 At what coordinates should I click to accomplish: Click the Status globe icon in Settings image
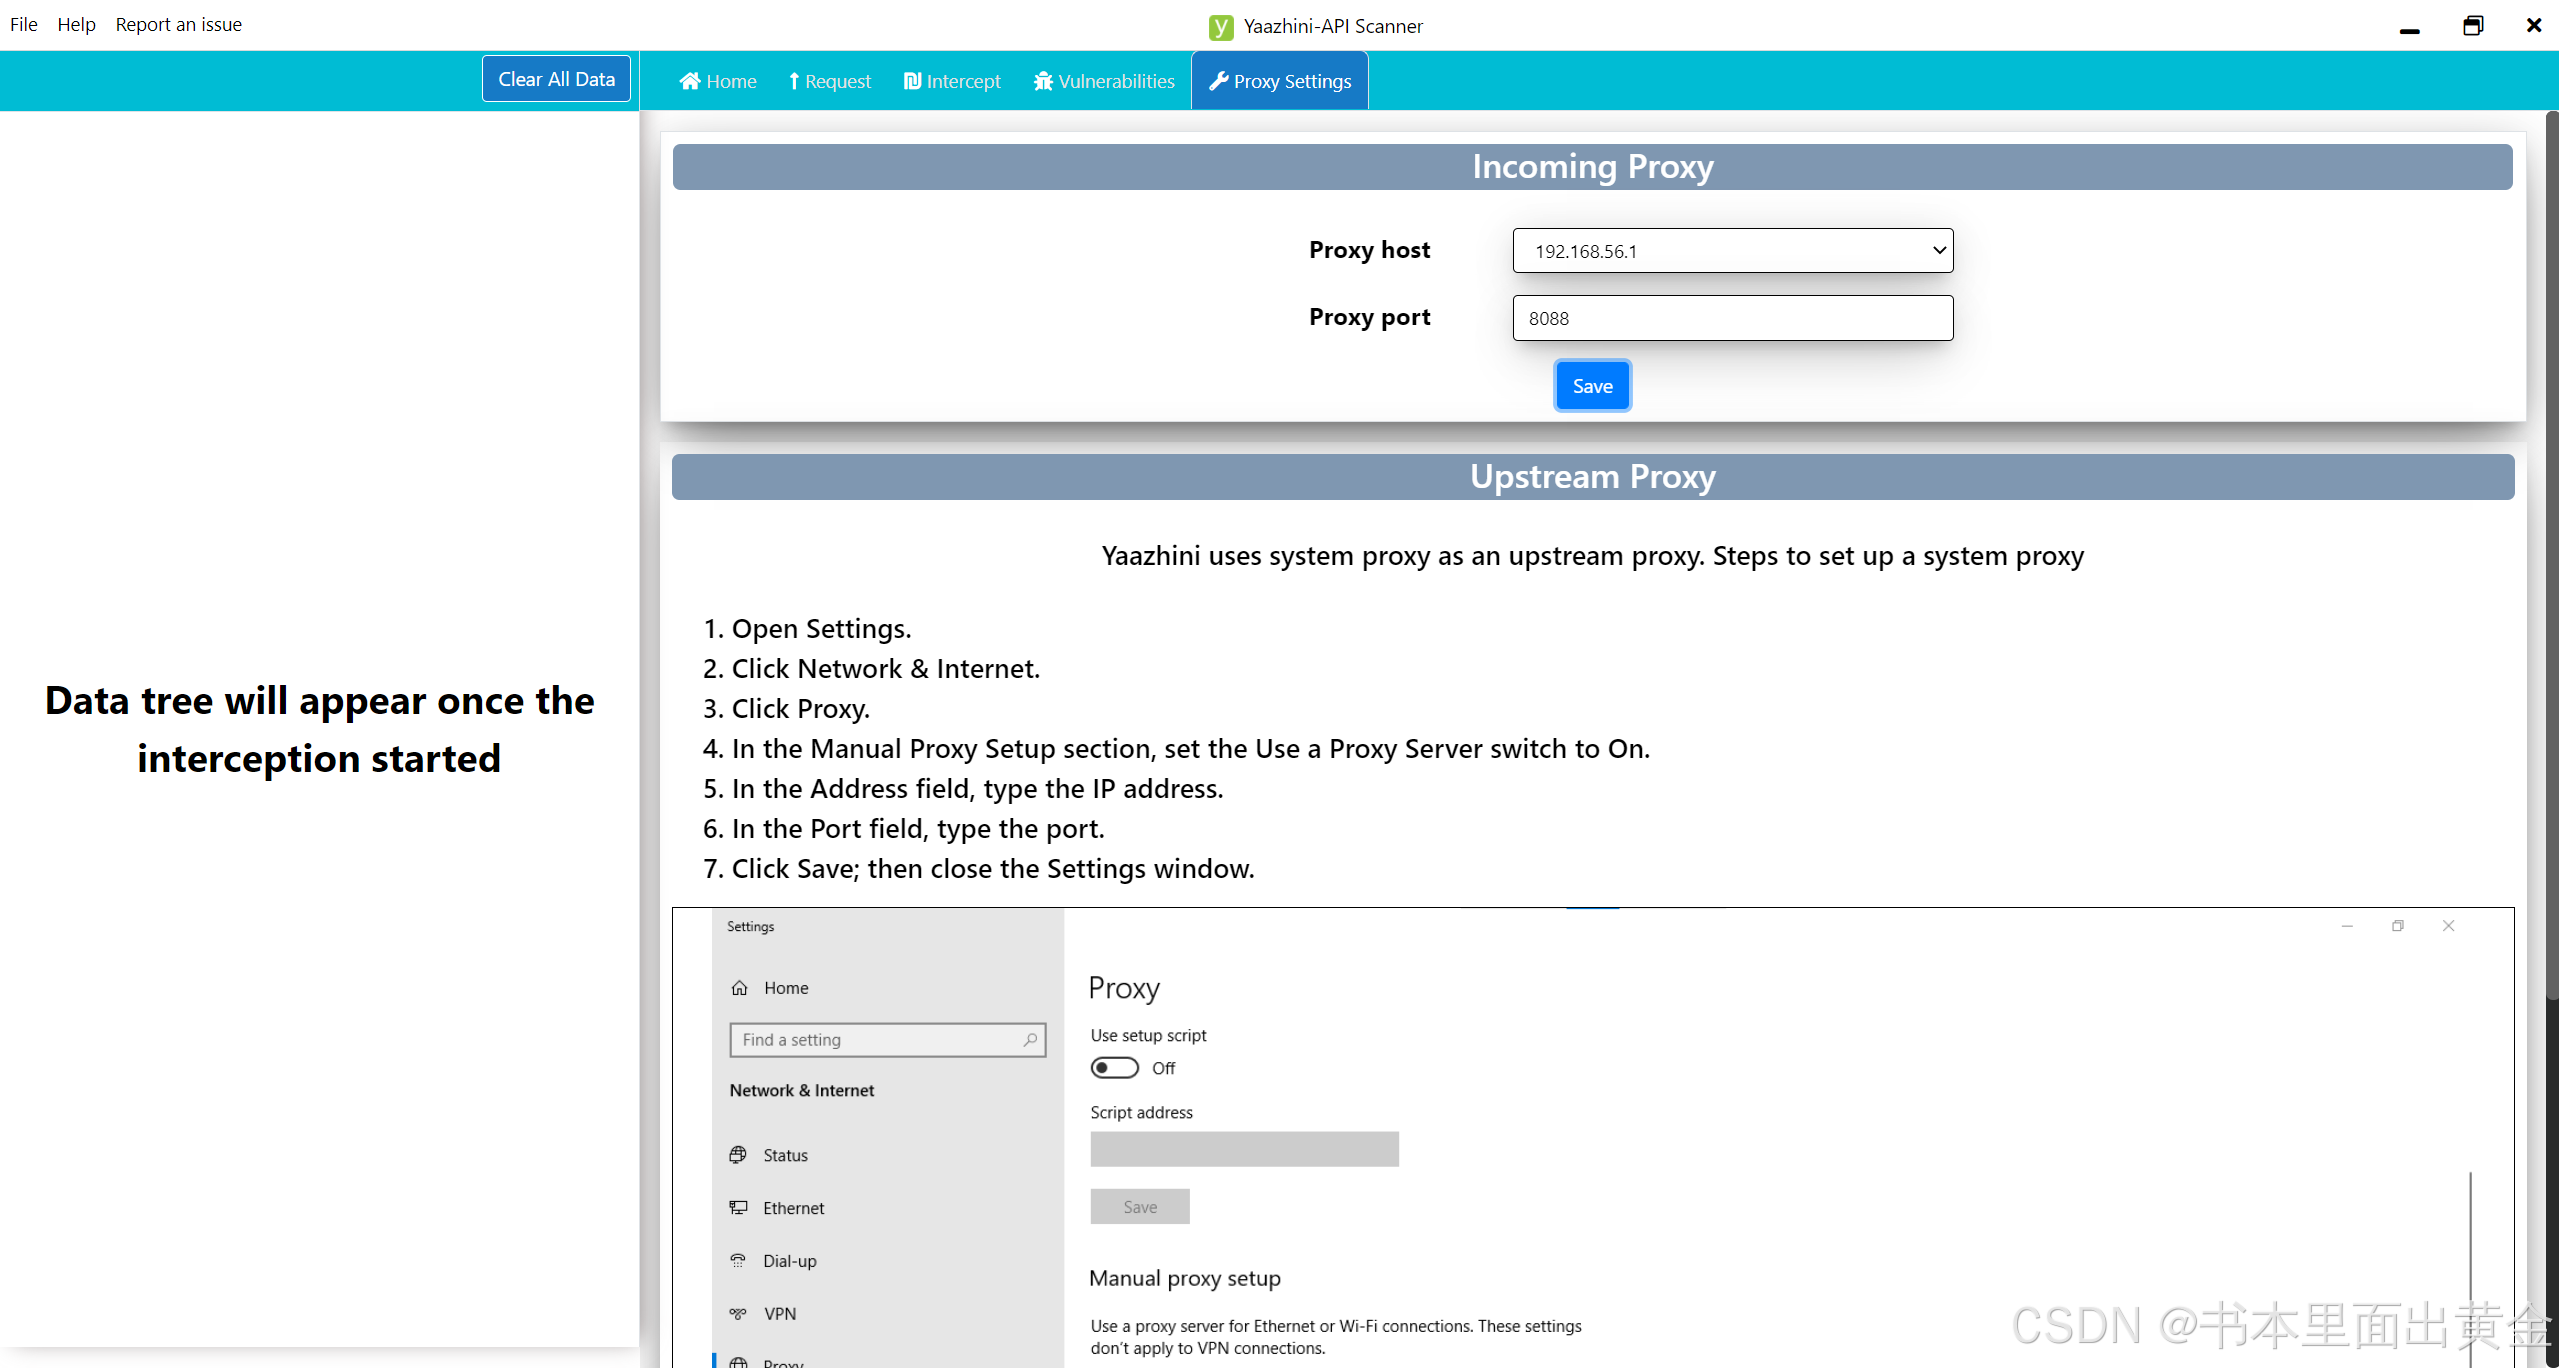(x=738, y=1155)
